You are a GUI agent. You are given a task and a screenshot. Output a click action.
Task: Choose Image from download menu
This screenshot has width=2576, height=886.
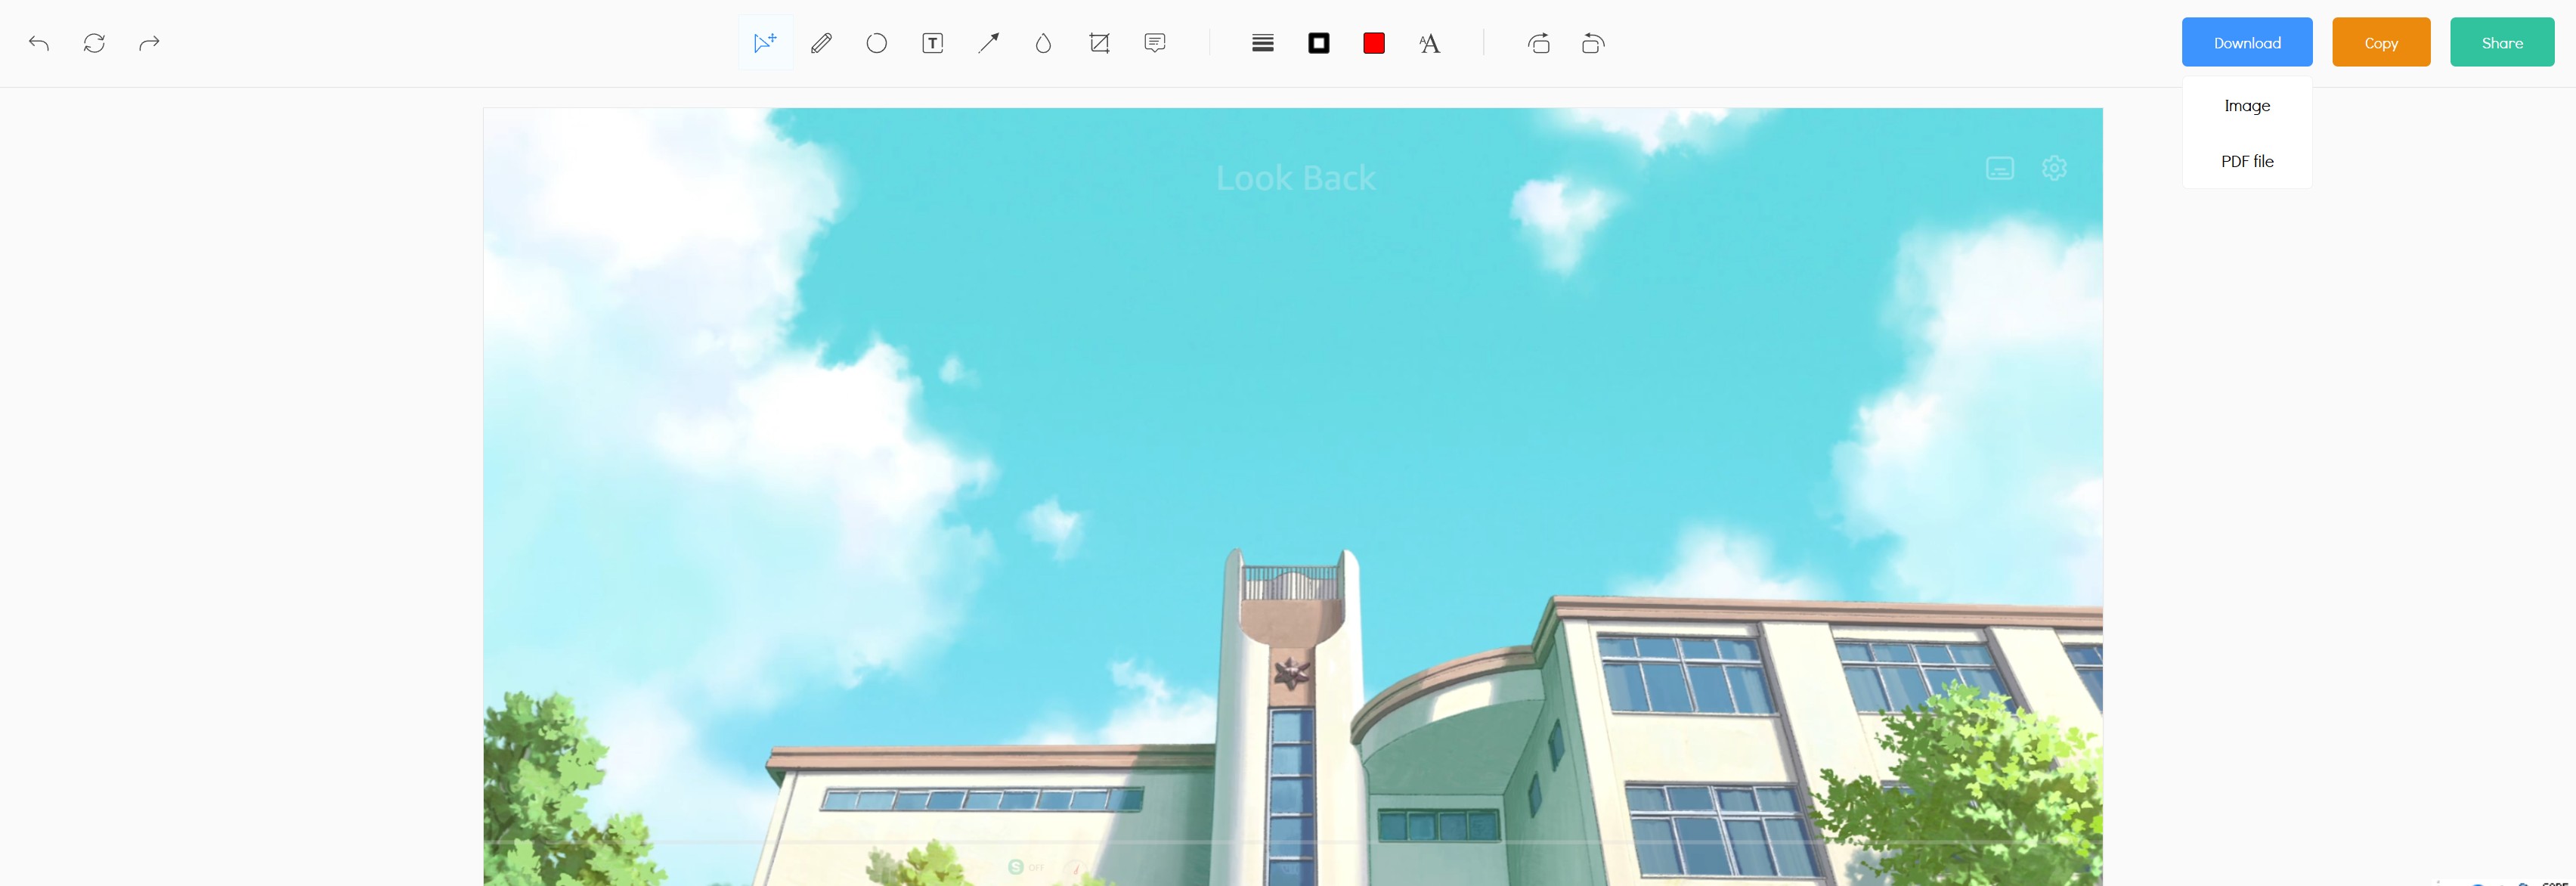(x=2247, y=105)
